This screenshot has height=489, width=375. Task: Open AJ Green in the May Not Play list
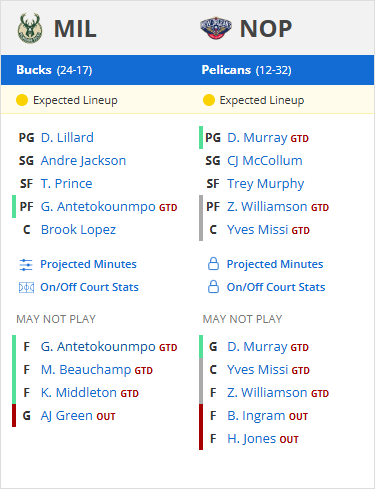(x=67, y=416)
